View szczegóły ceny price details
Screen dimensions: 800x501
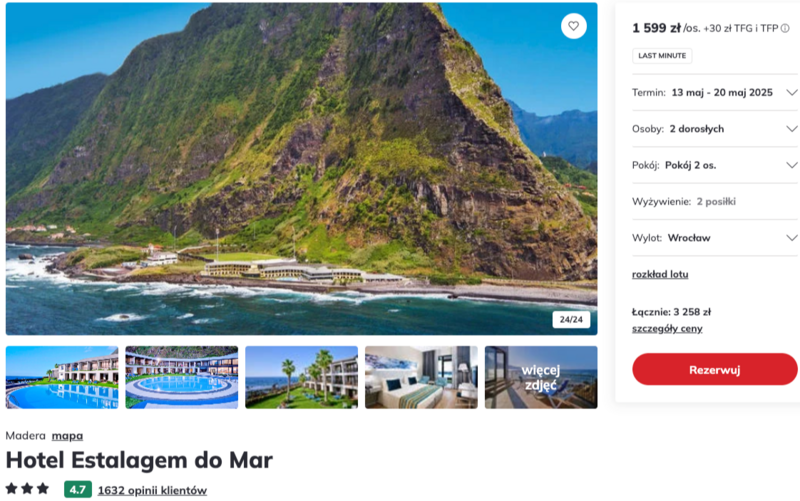point(667,329)
